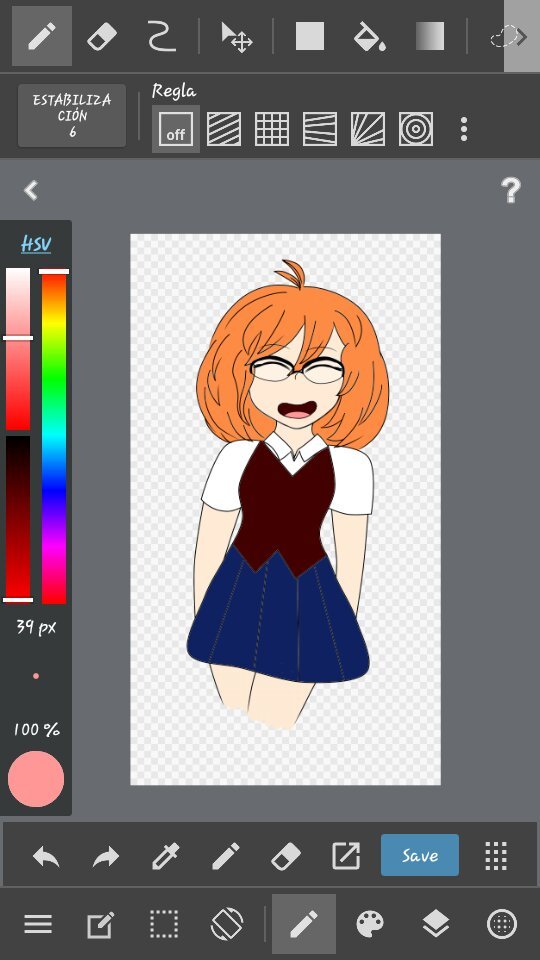
Task: Open the Estabilización 6 setting
Action: (72, 115)
